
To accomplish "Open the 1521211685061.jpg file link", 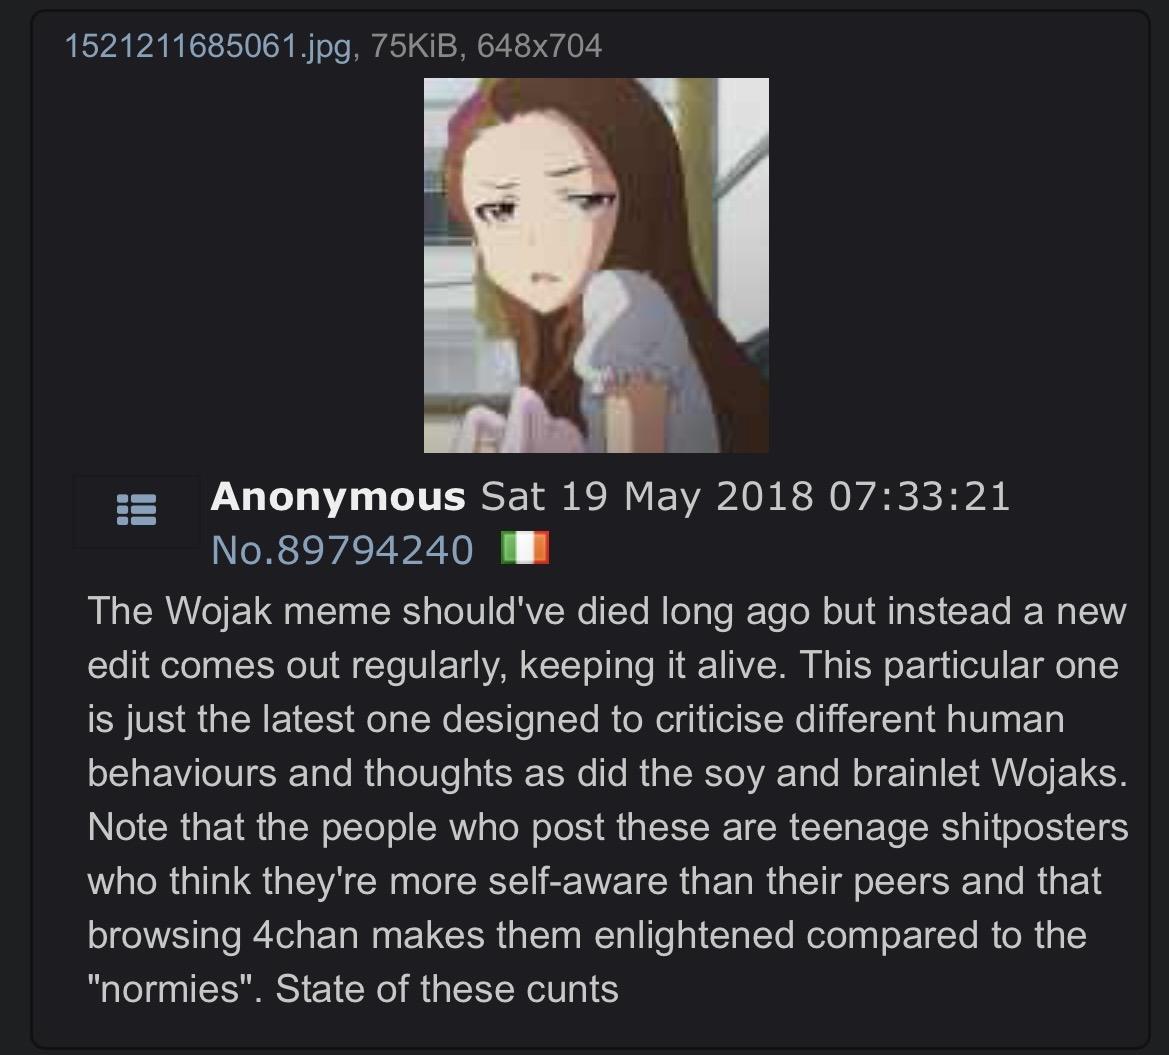I will click(x=208, y=46).
